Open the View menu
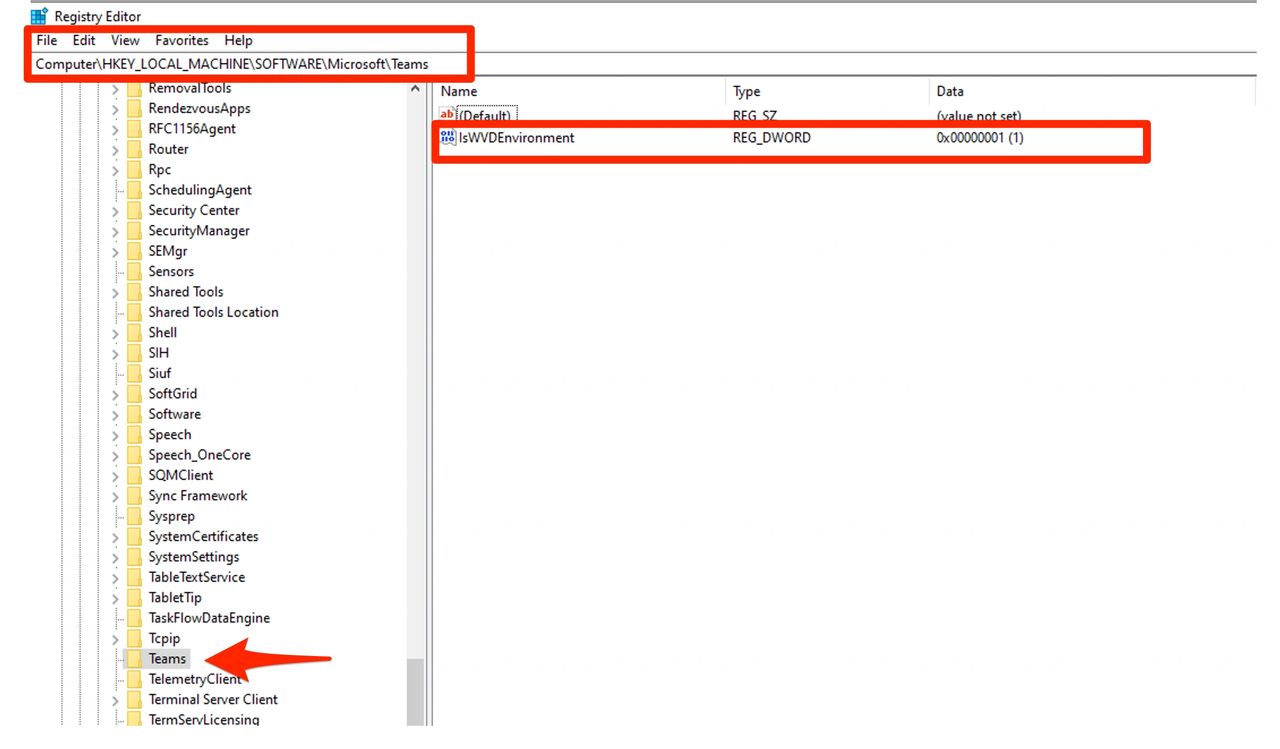Viewport: 1280px width, 749px height. point(125,41)
